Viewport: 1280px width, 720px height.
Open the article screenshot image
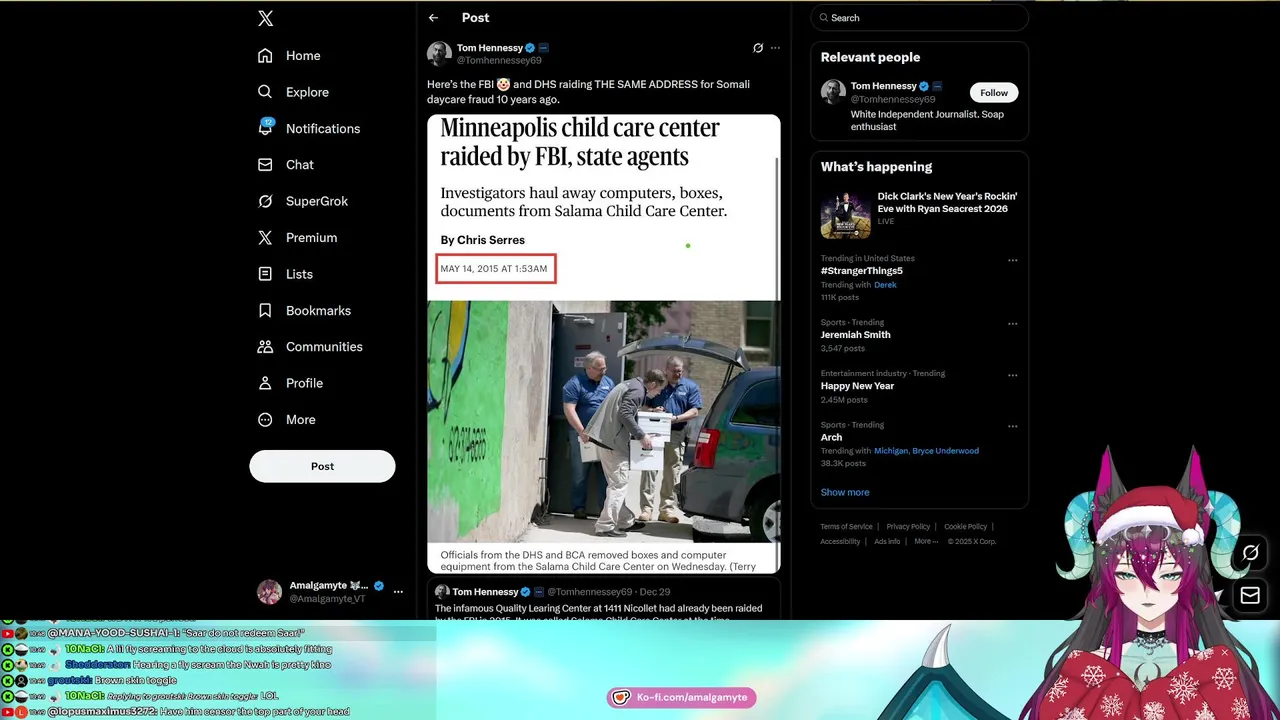[604, 344]
